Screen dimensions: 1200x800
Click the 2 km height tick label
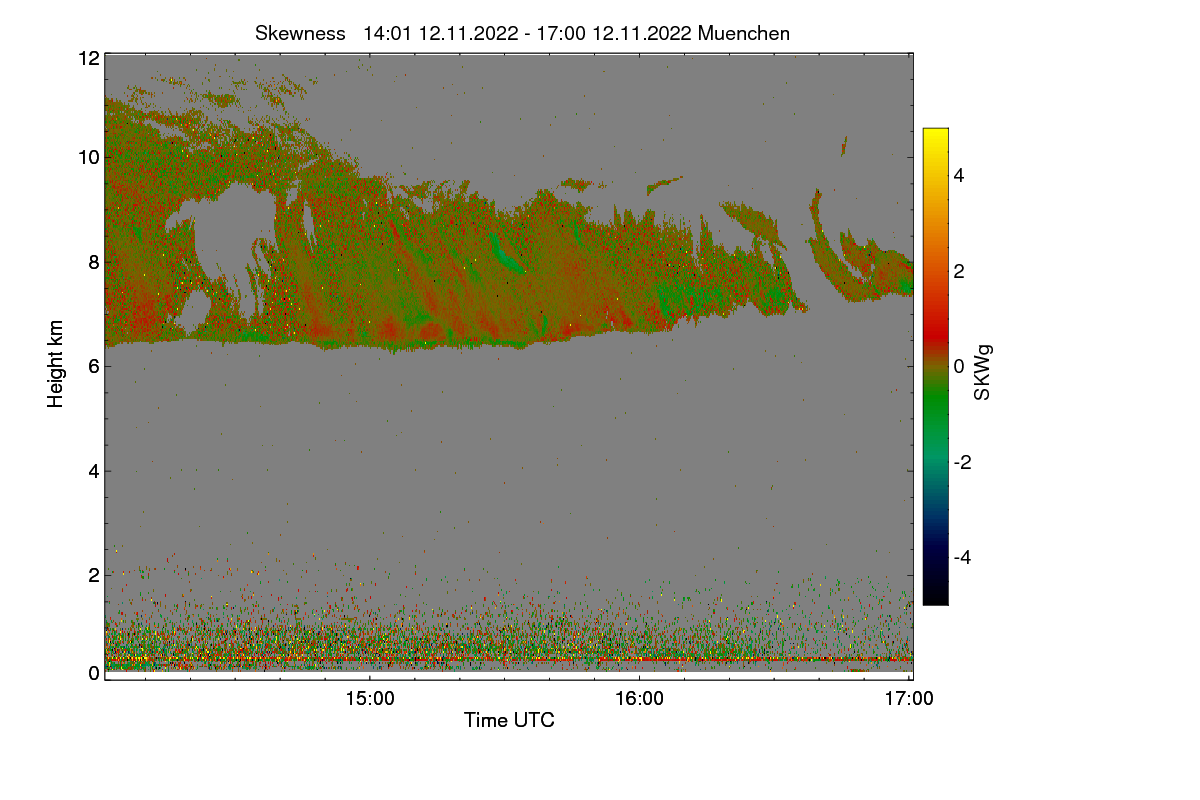pos(93,575)
